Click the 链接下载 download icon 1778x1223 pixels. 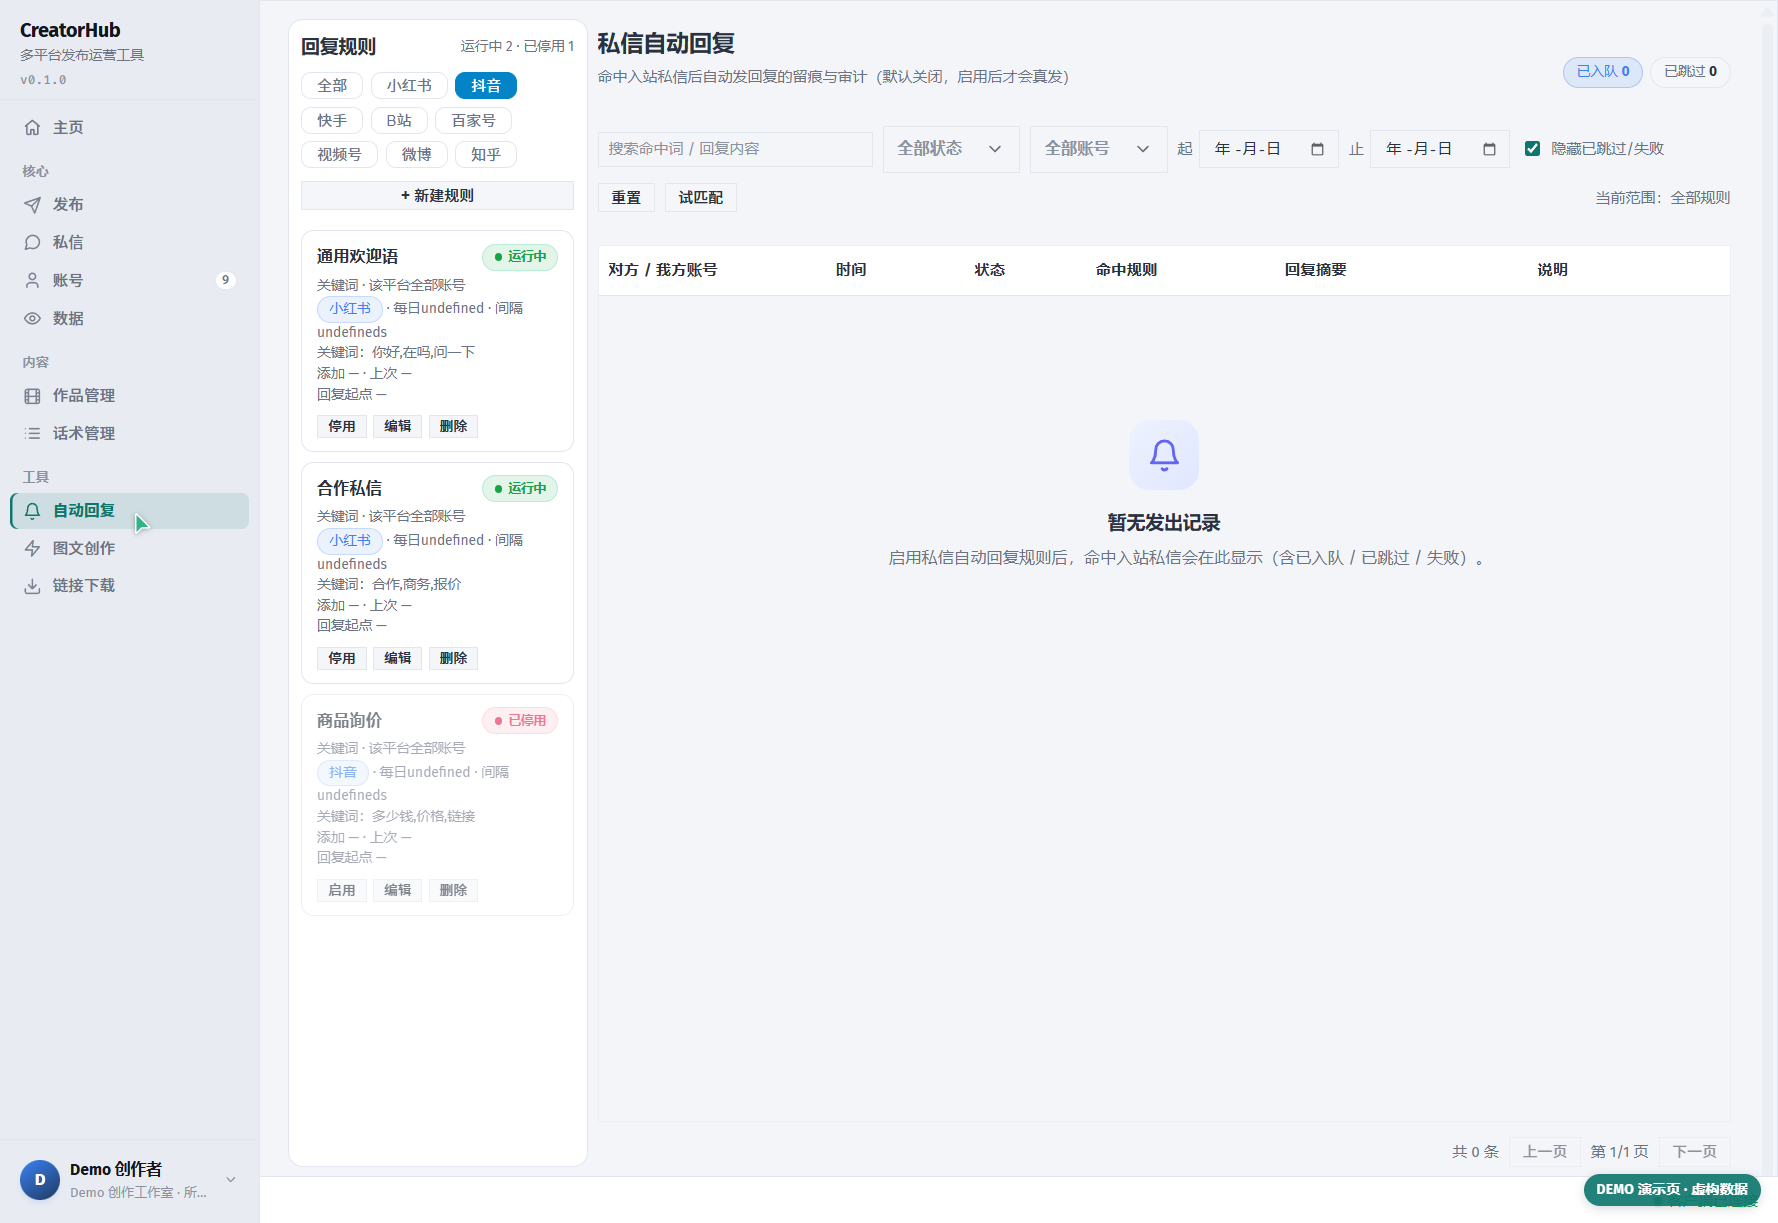(x=32, y=586)
